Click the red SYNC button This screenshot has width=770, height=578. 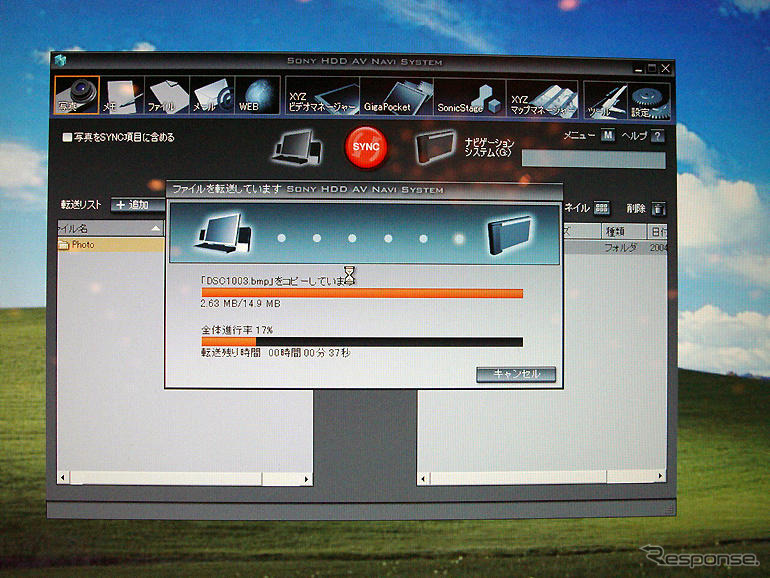click(366, 147)
